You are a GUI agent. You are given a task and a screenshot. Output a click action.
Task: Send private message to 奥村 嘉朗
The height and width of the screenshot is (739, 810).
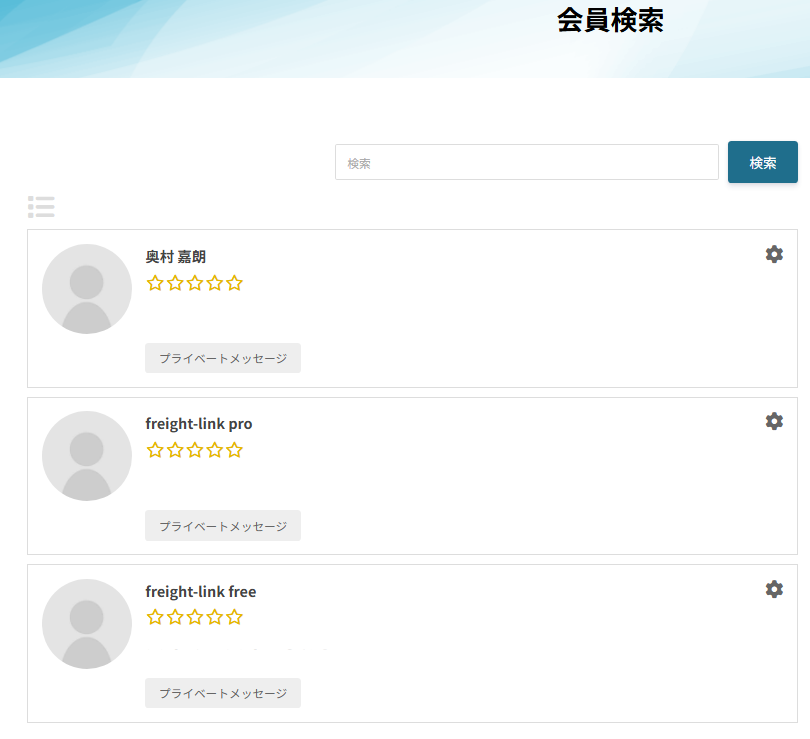coord(223,358)
